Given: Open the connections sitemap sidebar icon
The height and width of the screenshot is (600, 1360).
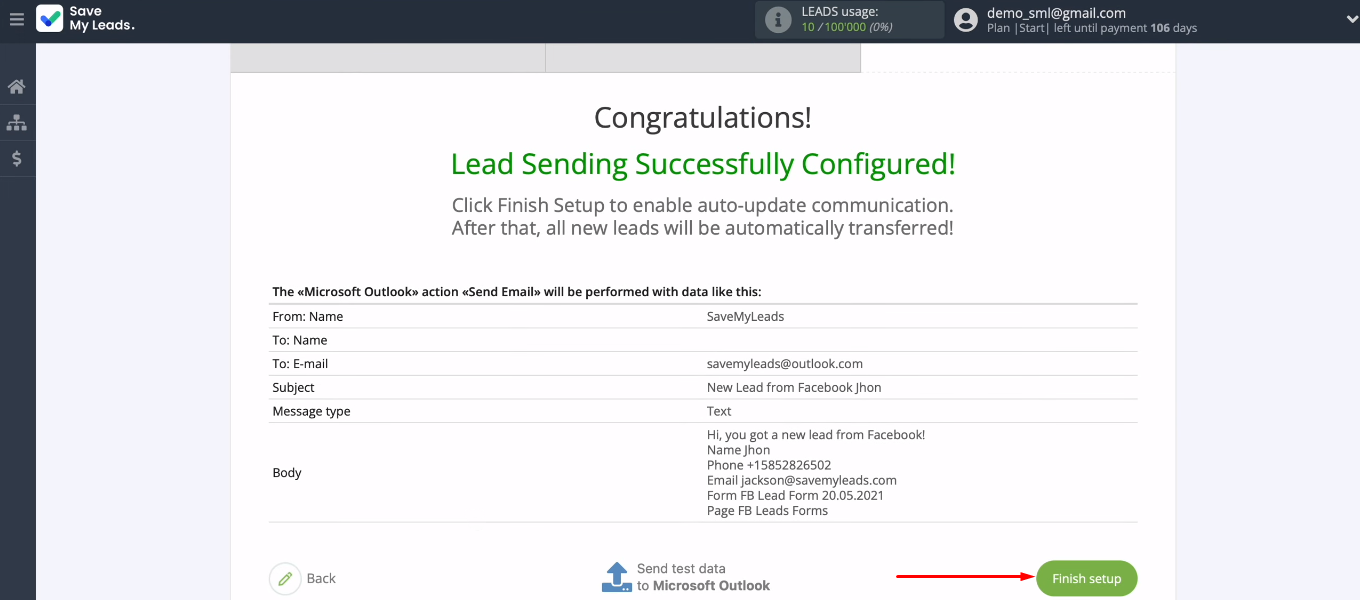Looking at the screenshot, I should tap(16, 123).
